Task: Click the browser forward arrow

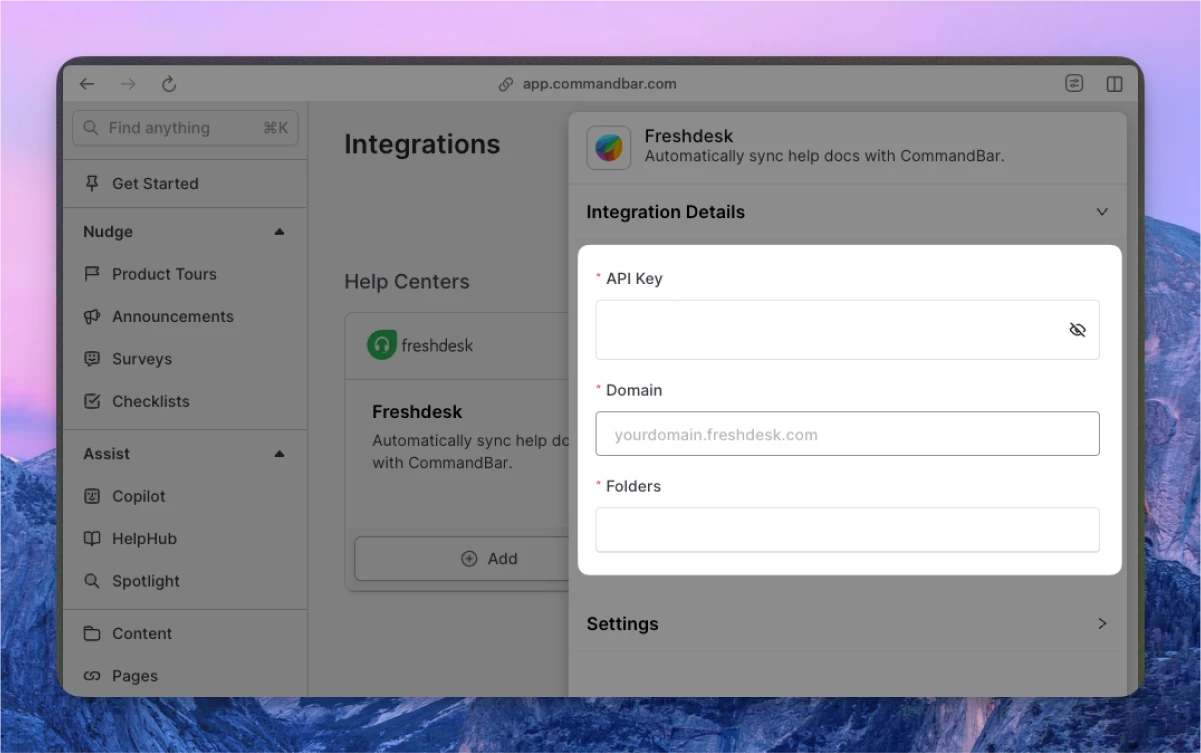Action: pos(128,84)
